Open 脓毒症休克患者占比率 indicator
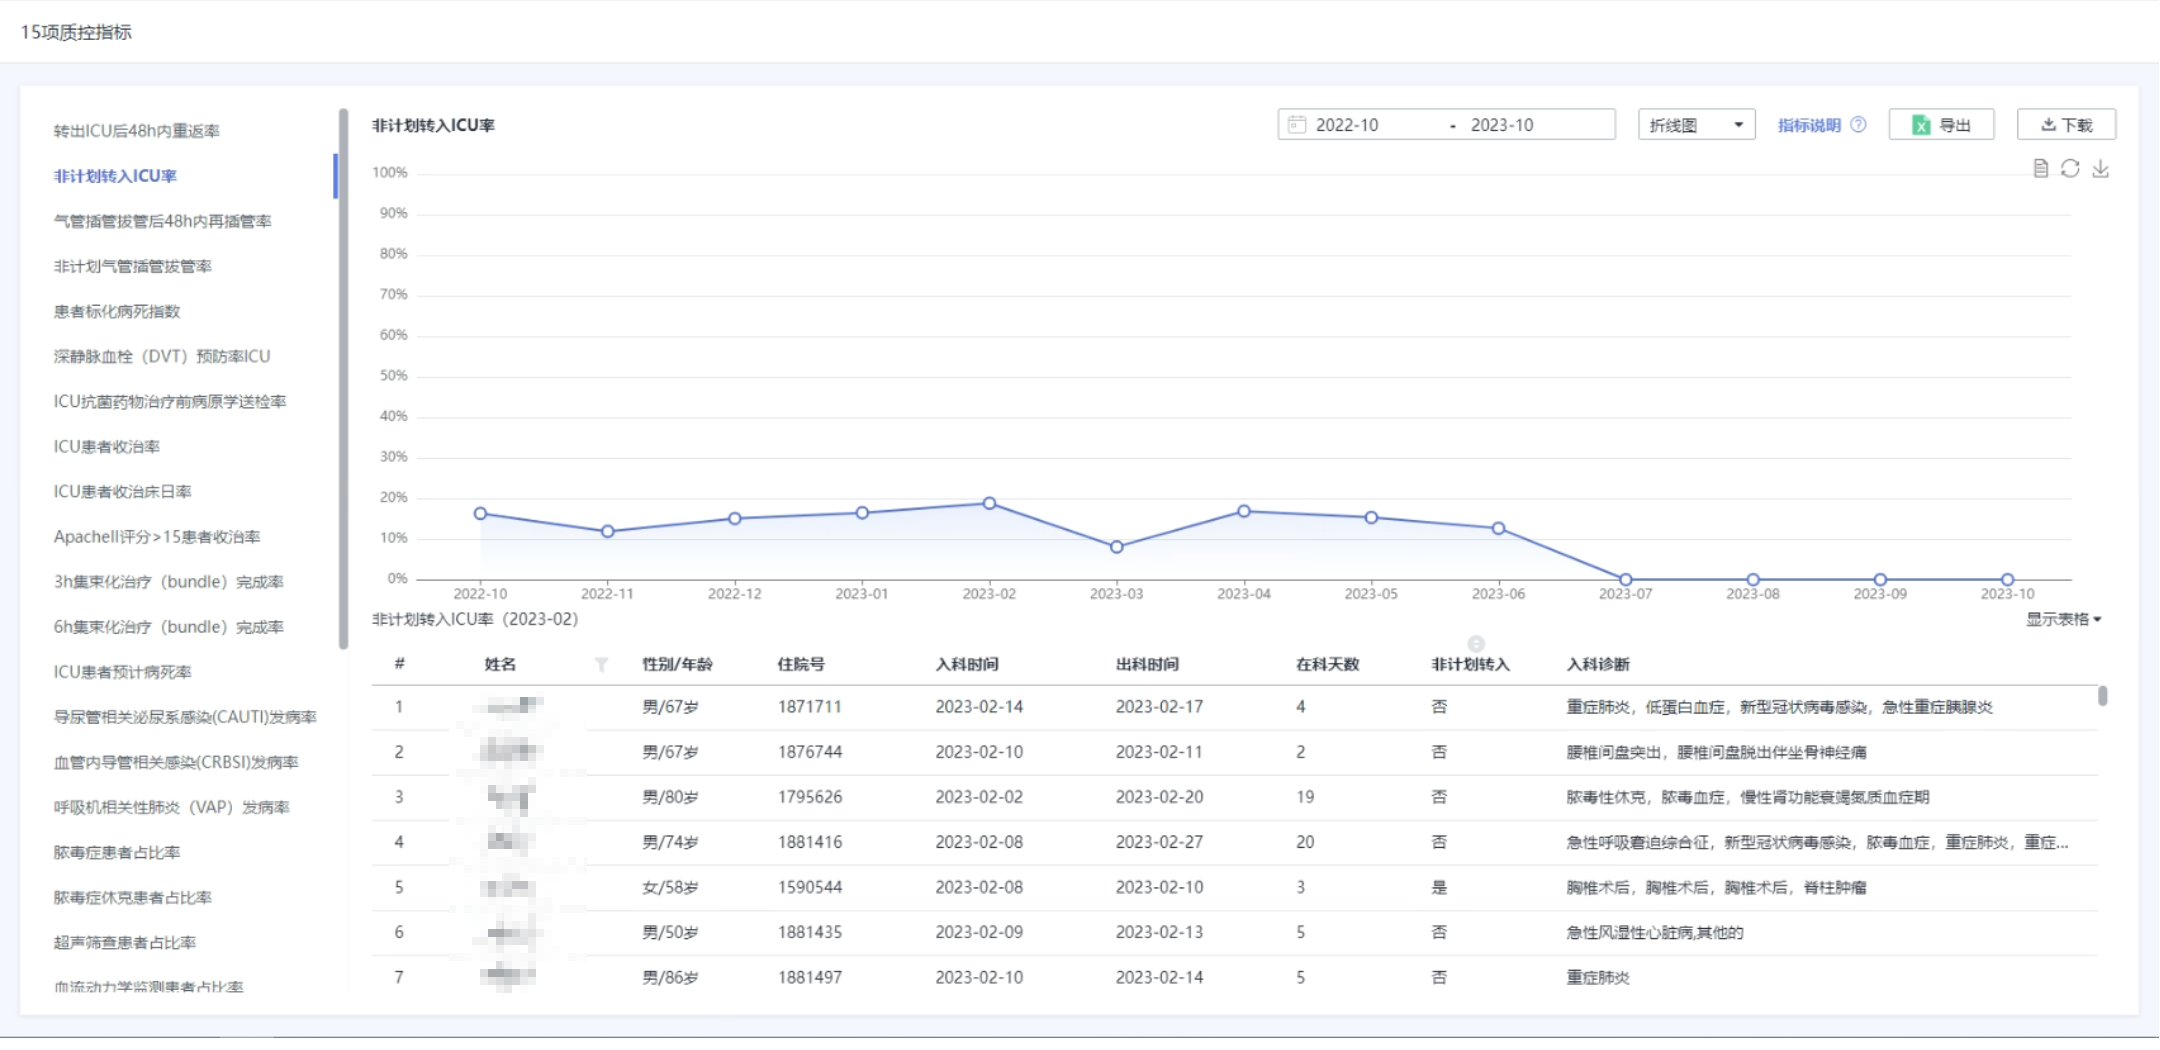 coord(133,897)
